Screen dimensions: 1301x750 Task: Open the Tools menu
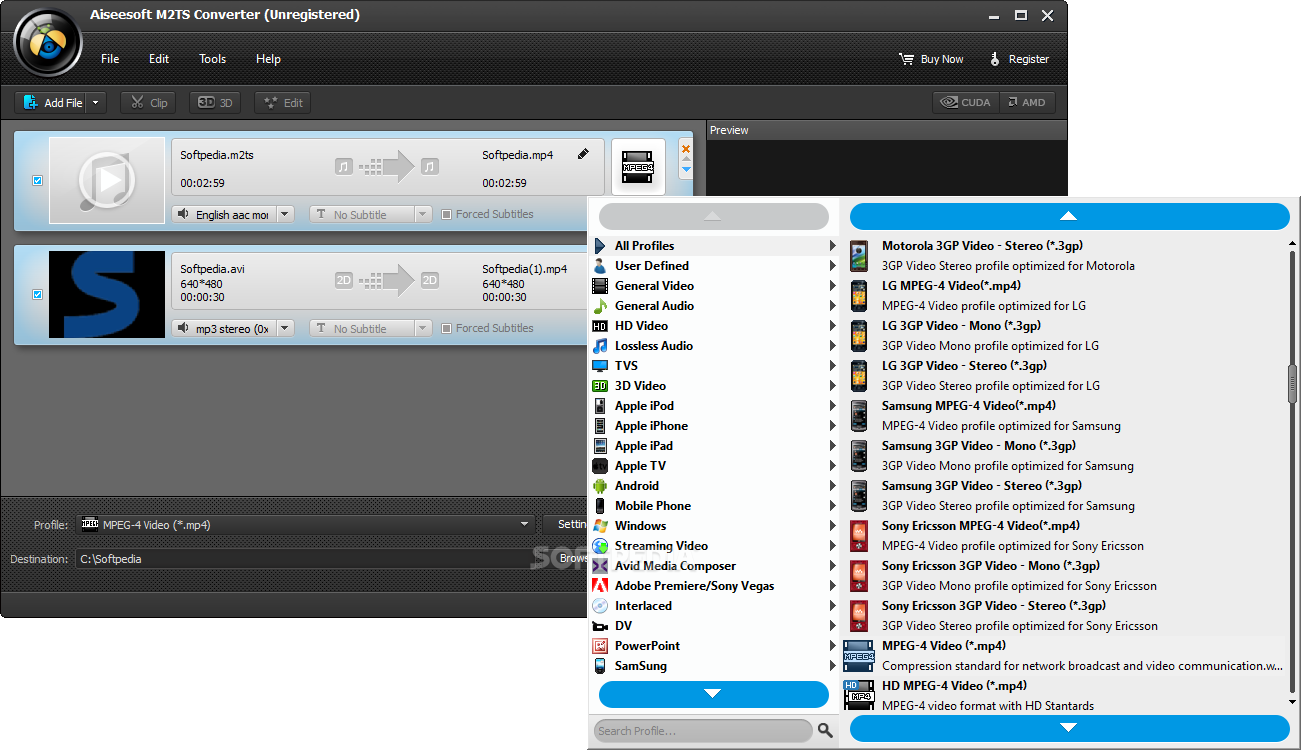[212, 59]
